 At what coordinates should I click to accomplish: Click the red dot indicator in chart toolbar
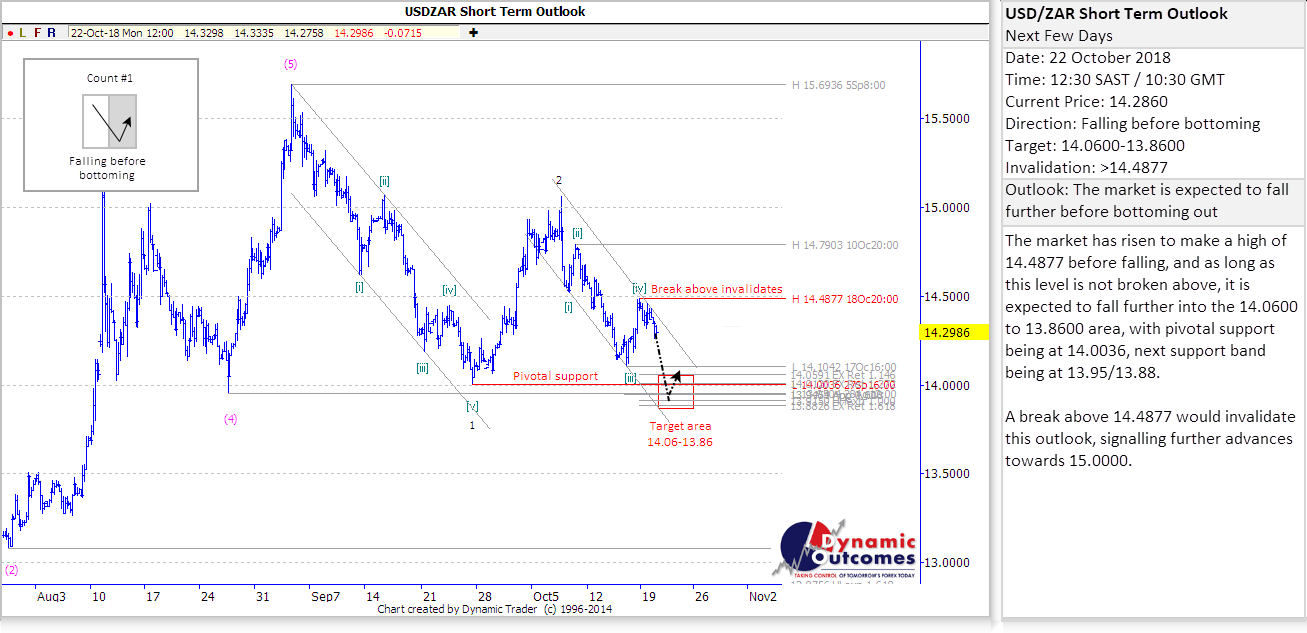click(9, 33)
